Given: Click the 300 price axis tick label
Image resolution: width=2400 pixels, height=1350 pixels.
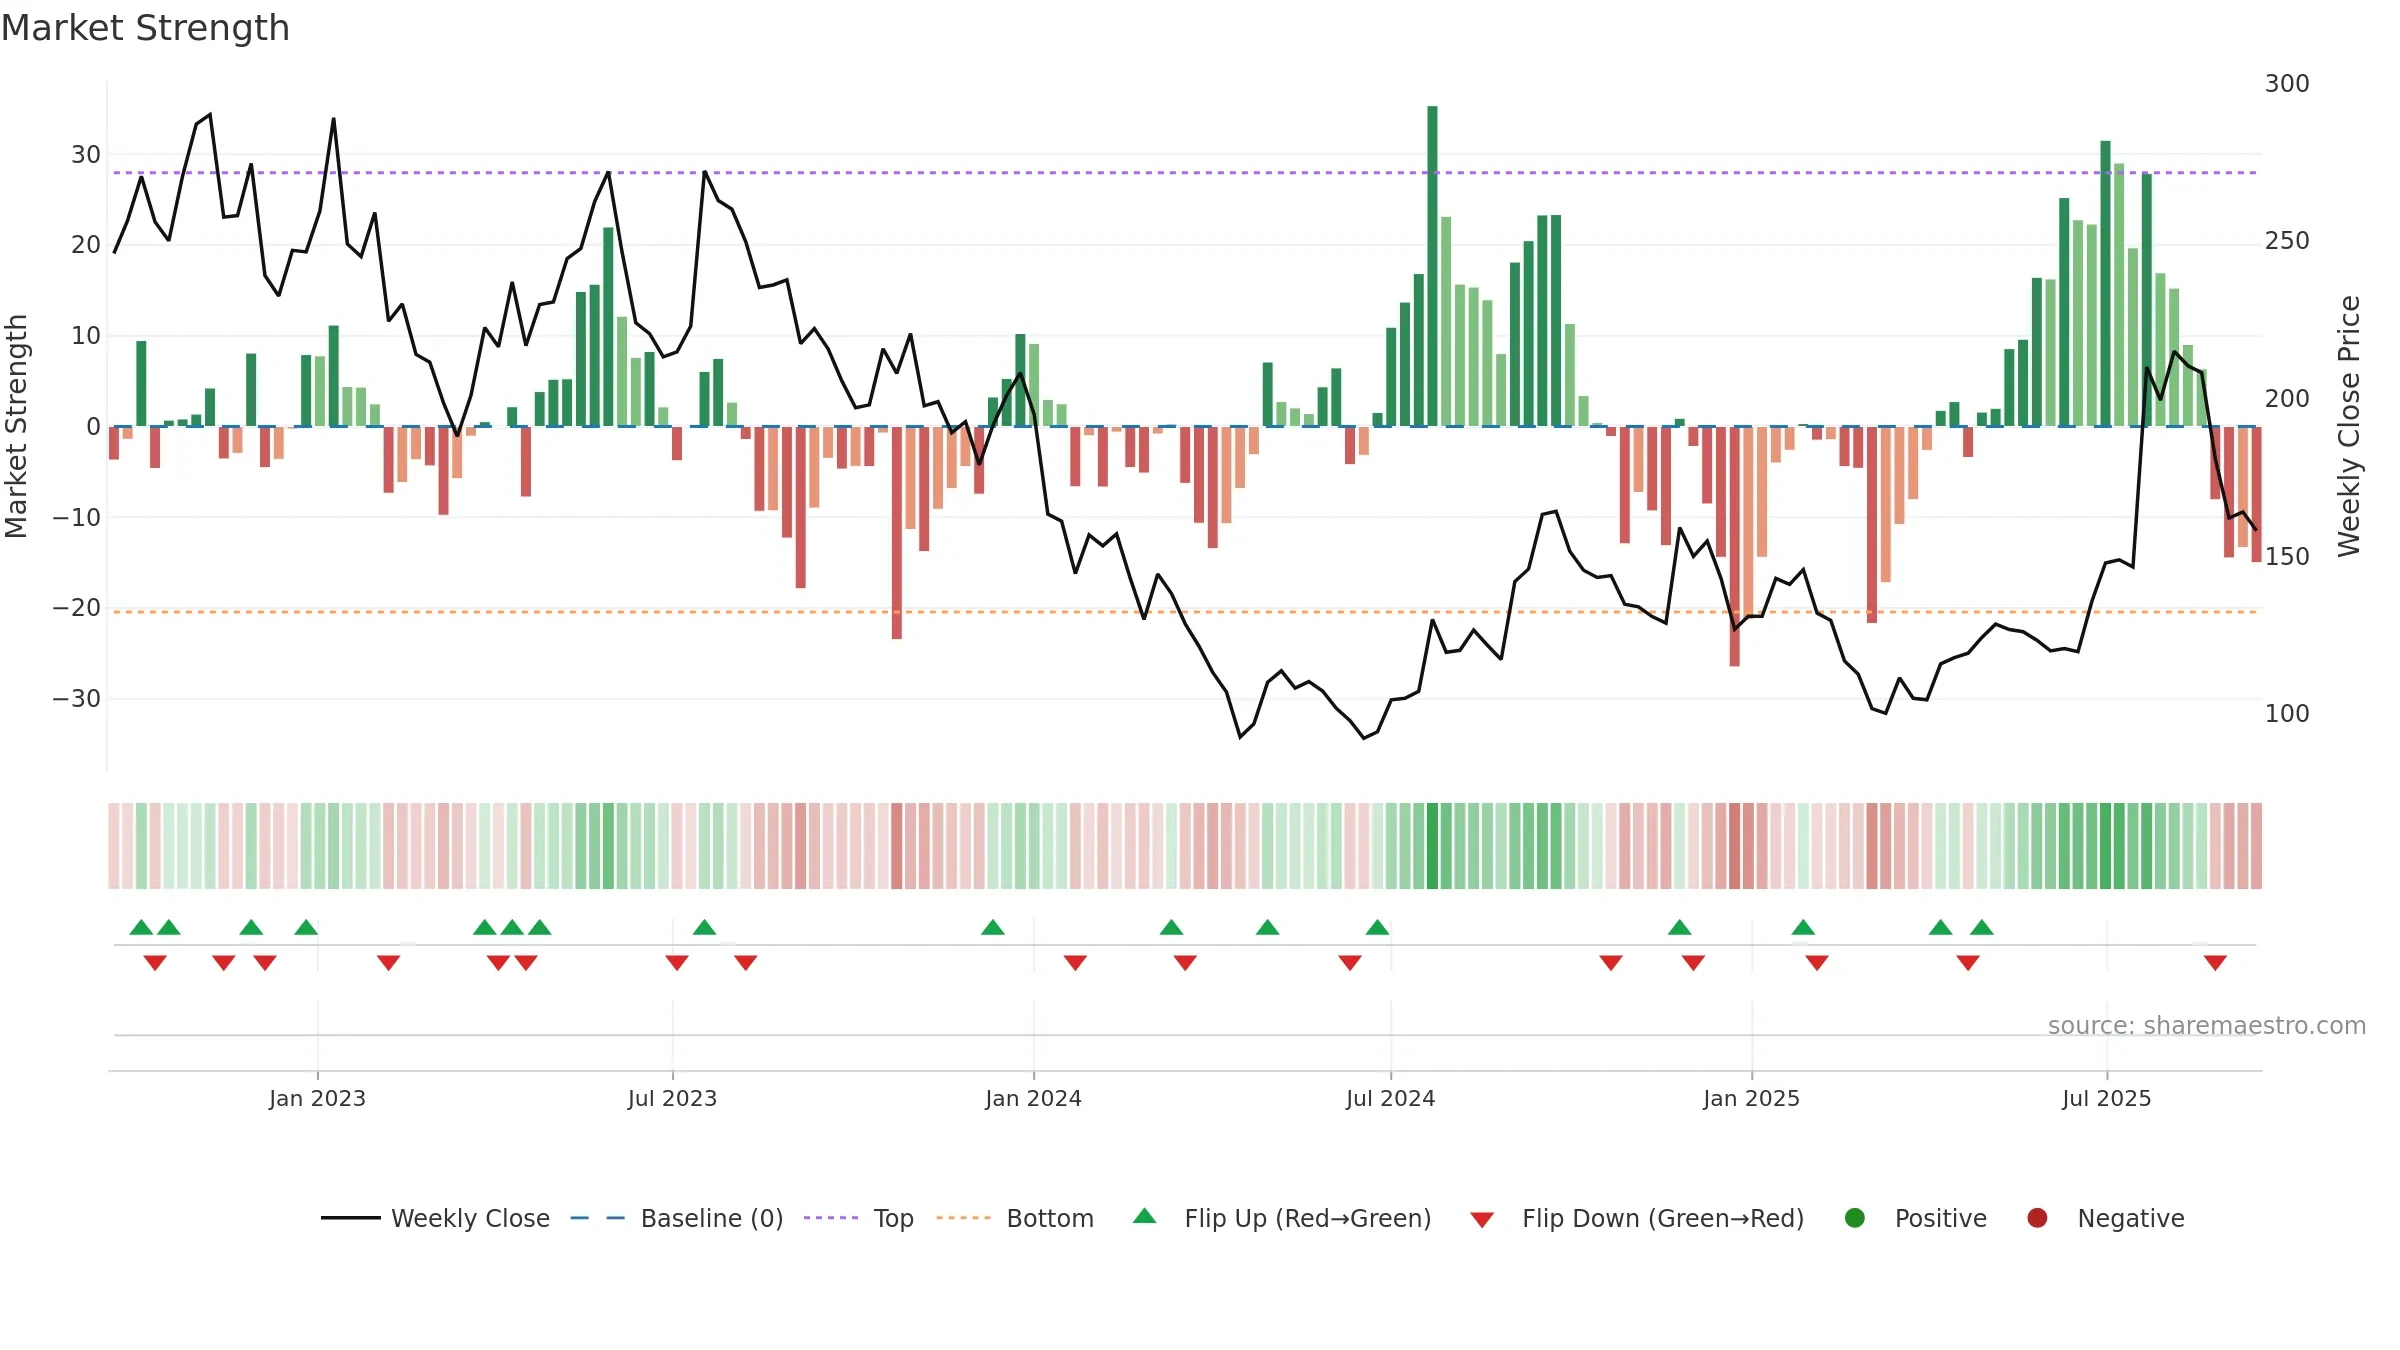Looking at the screenshot, I should pos(2287,83).
